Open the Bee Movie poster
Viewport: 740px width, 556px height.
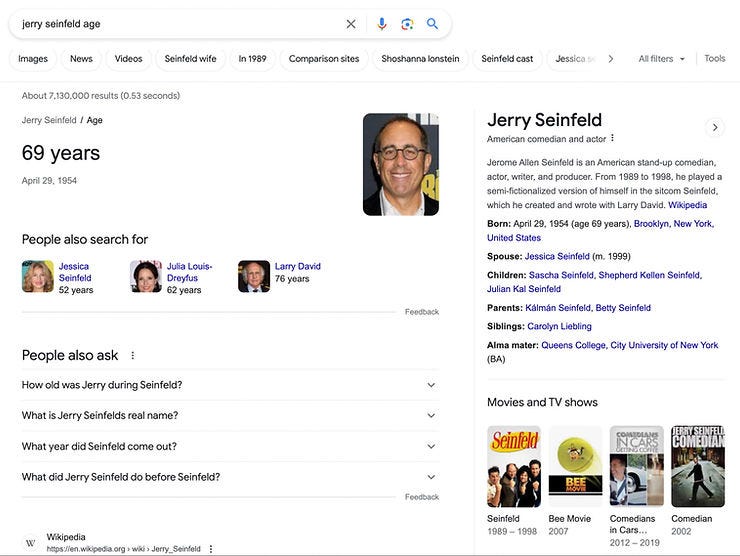(575, 466)
